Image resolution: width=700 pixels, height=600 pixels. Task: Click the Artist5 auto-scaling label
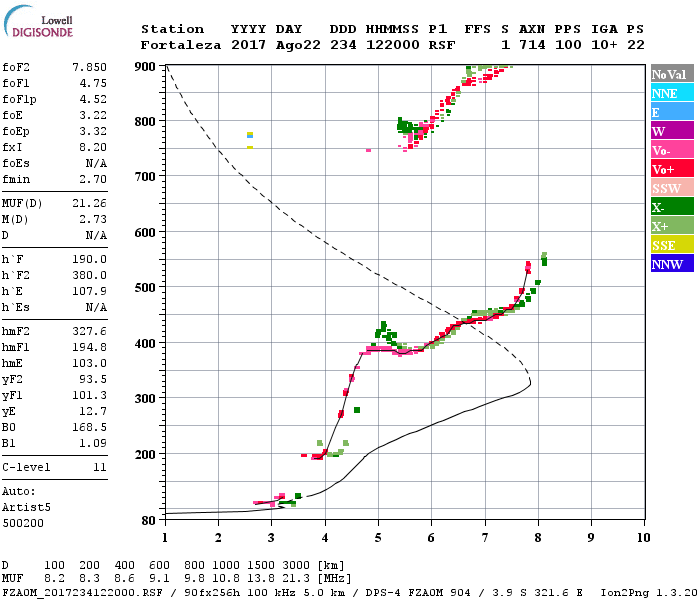coord(26,508)
